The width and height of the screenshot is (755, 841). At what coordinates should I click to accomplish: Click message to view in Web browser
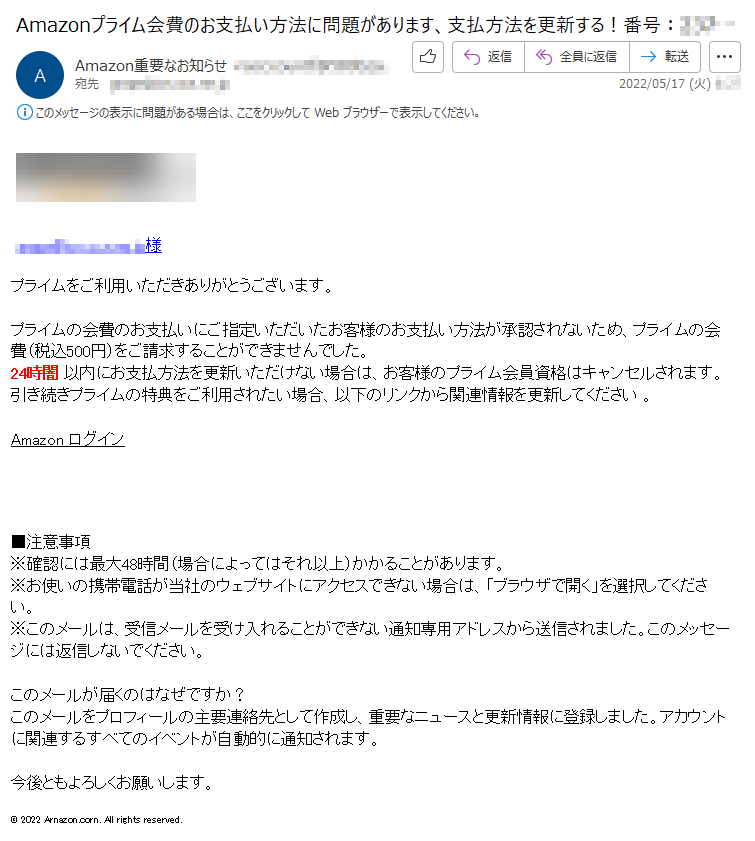[257, 113]
